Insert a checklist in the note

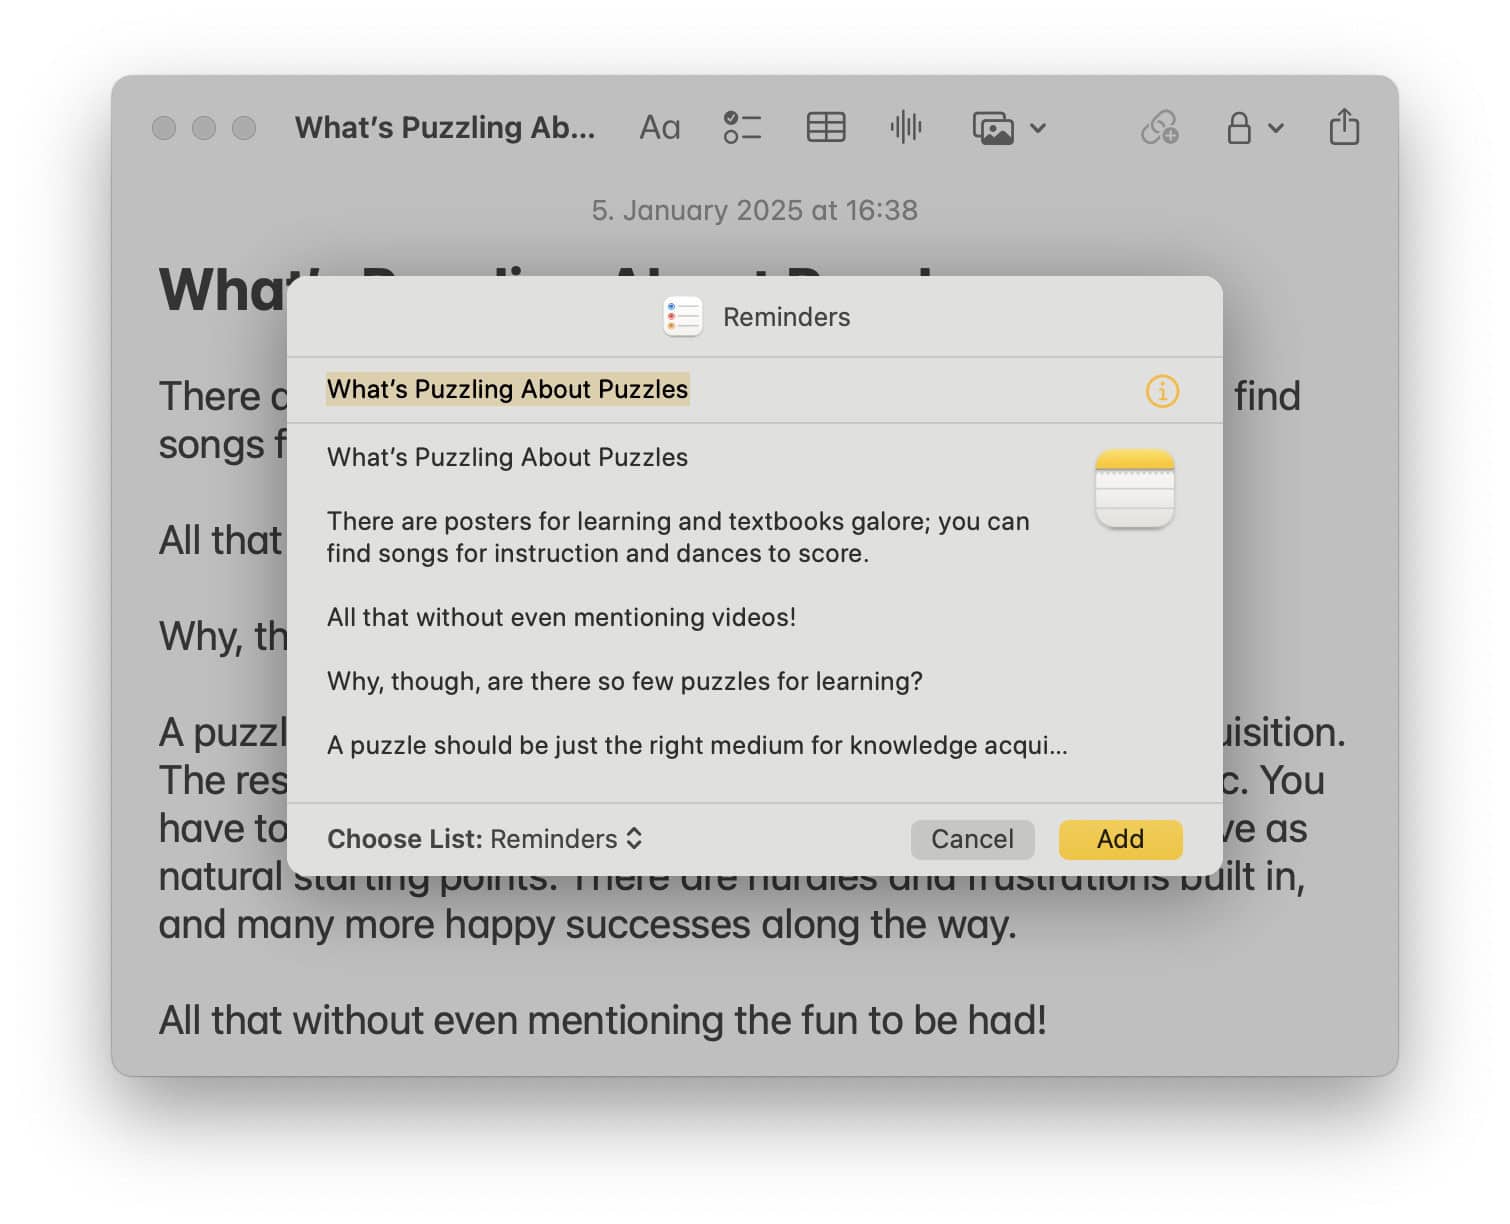[742, 128]
